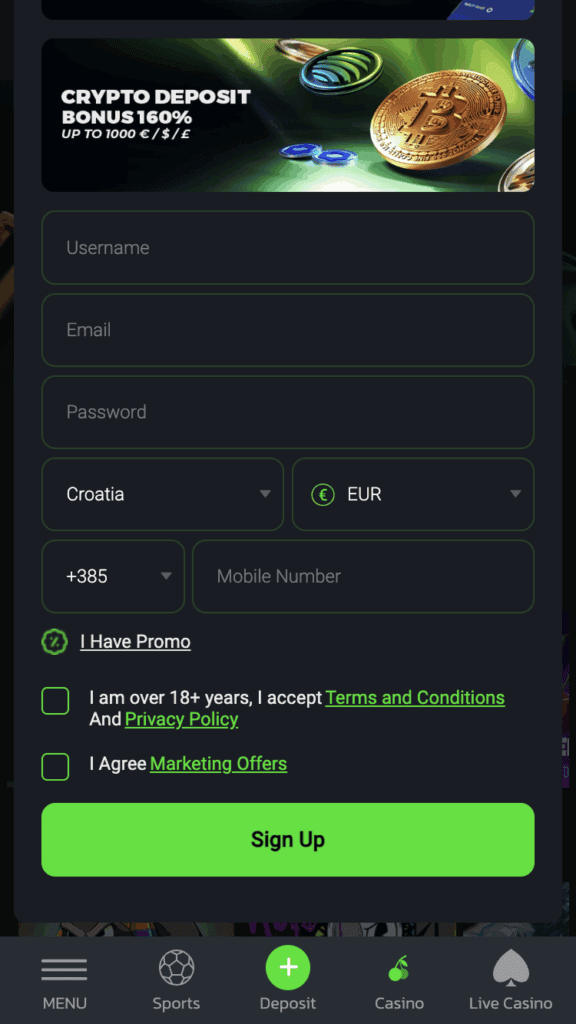Tick the over 18+ years checkbox

[x=56, y=701]
